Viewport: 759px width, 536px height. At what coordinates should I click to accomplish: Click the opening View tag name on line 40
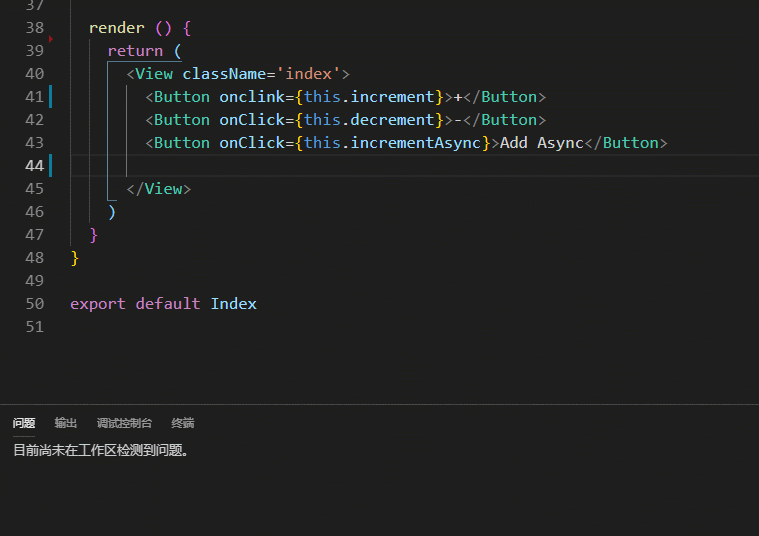click(154, 74)
